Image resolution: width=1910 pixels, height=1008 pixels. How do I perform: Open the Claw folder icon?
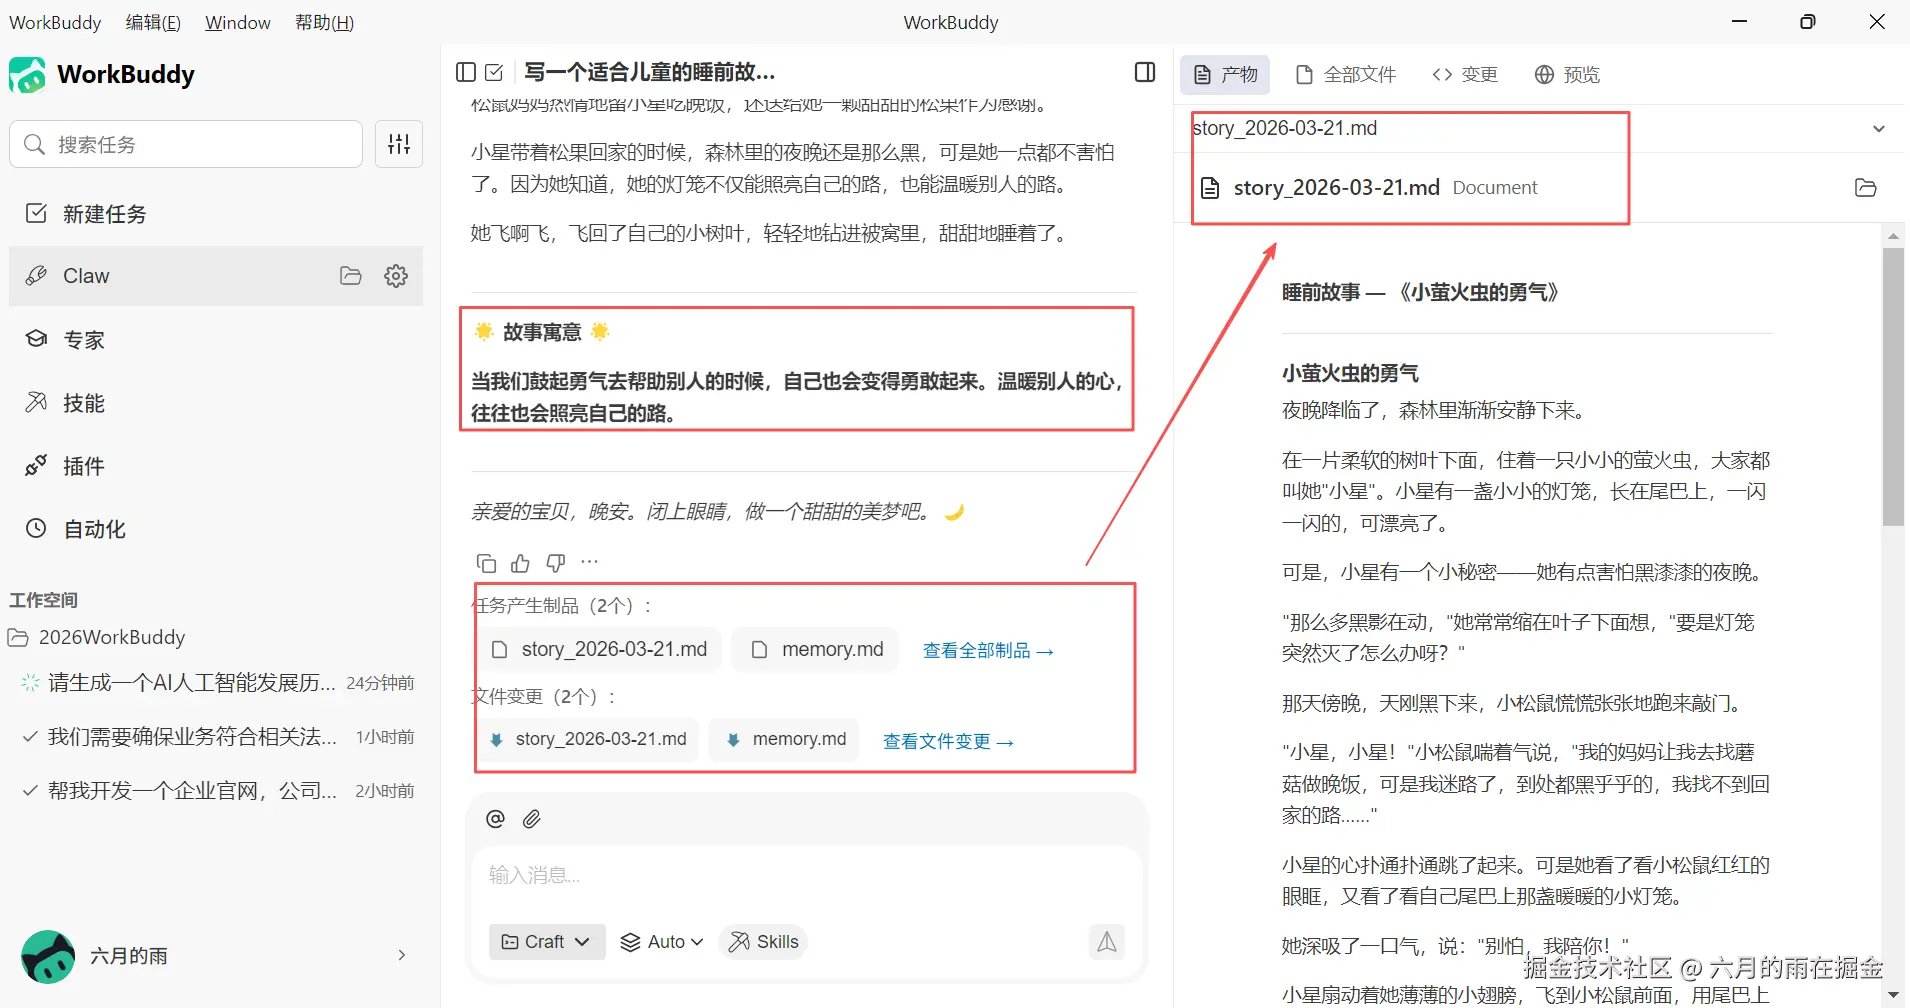pos(351,276)
